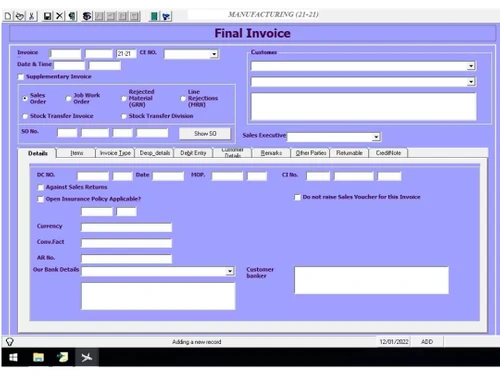Select the Stock Transfer Invoice option
The width and height of the screenshot is (500, 375).
(x=25, y=116)
